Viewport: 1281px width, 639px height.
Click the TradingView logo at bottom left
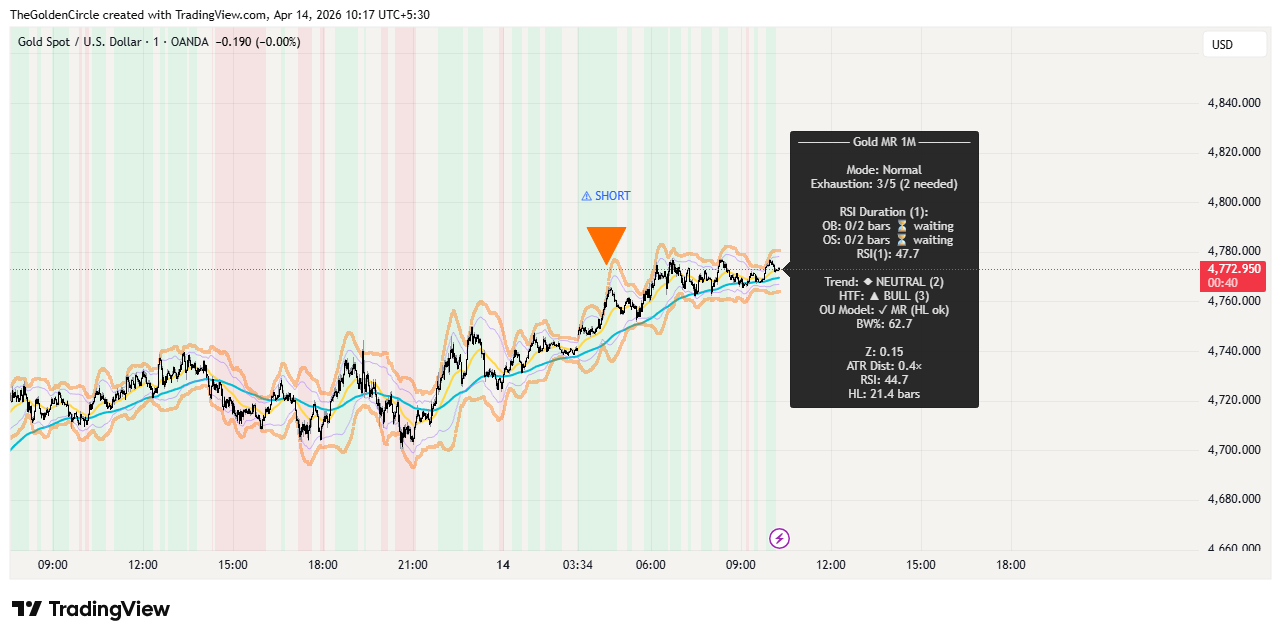88,608
